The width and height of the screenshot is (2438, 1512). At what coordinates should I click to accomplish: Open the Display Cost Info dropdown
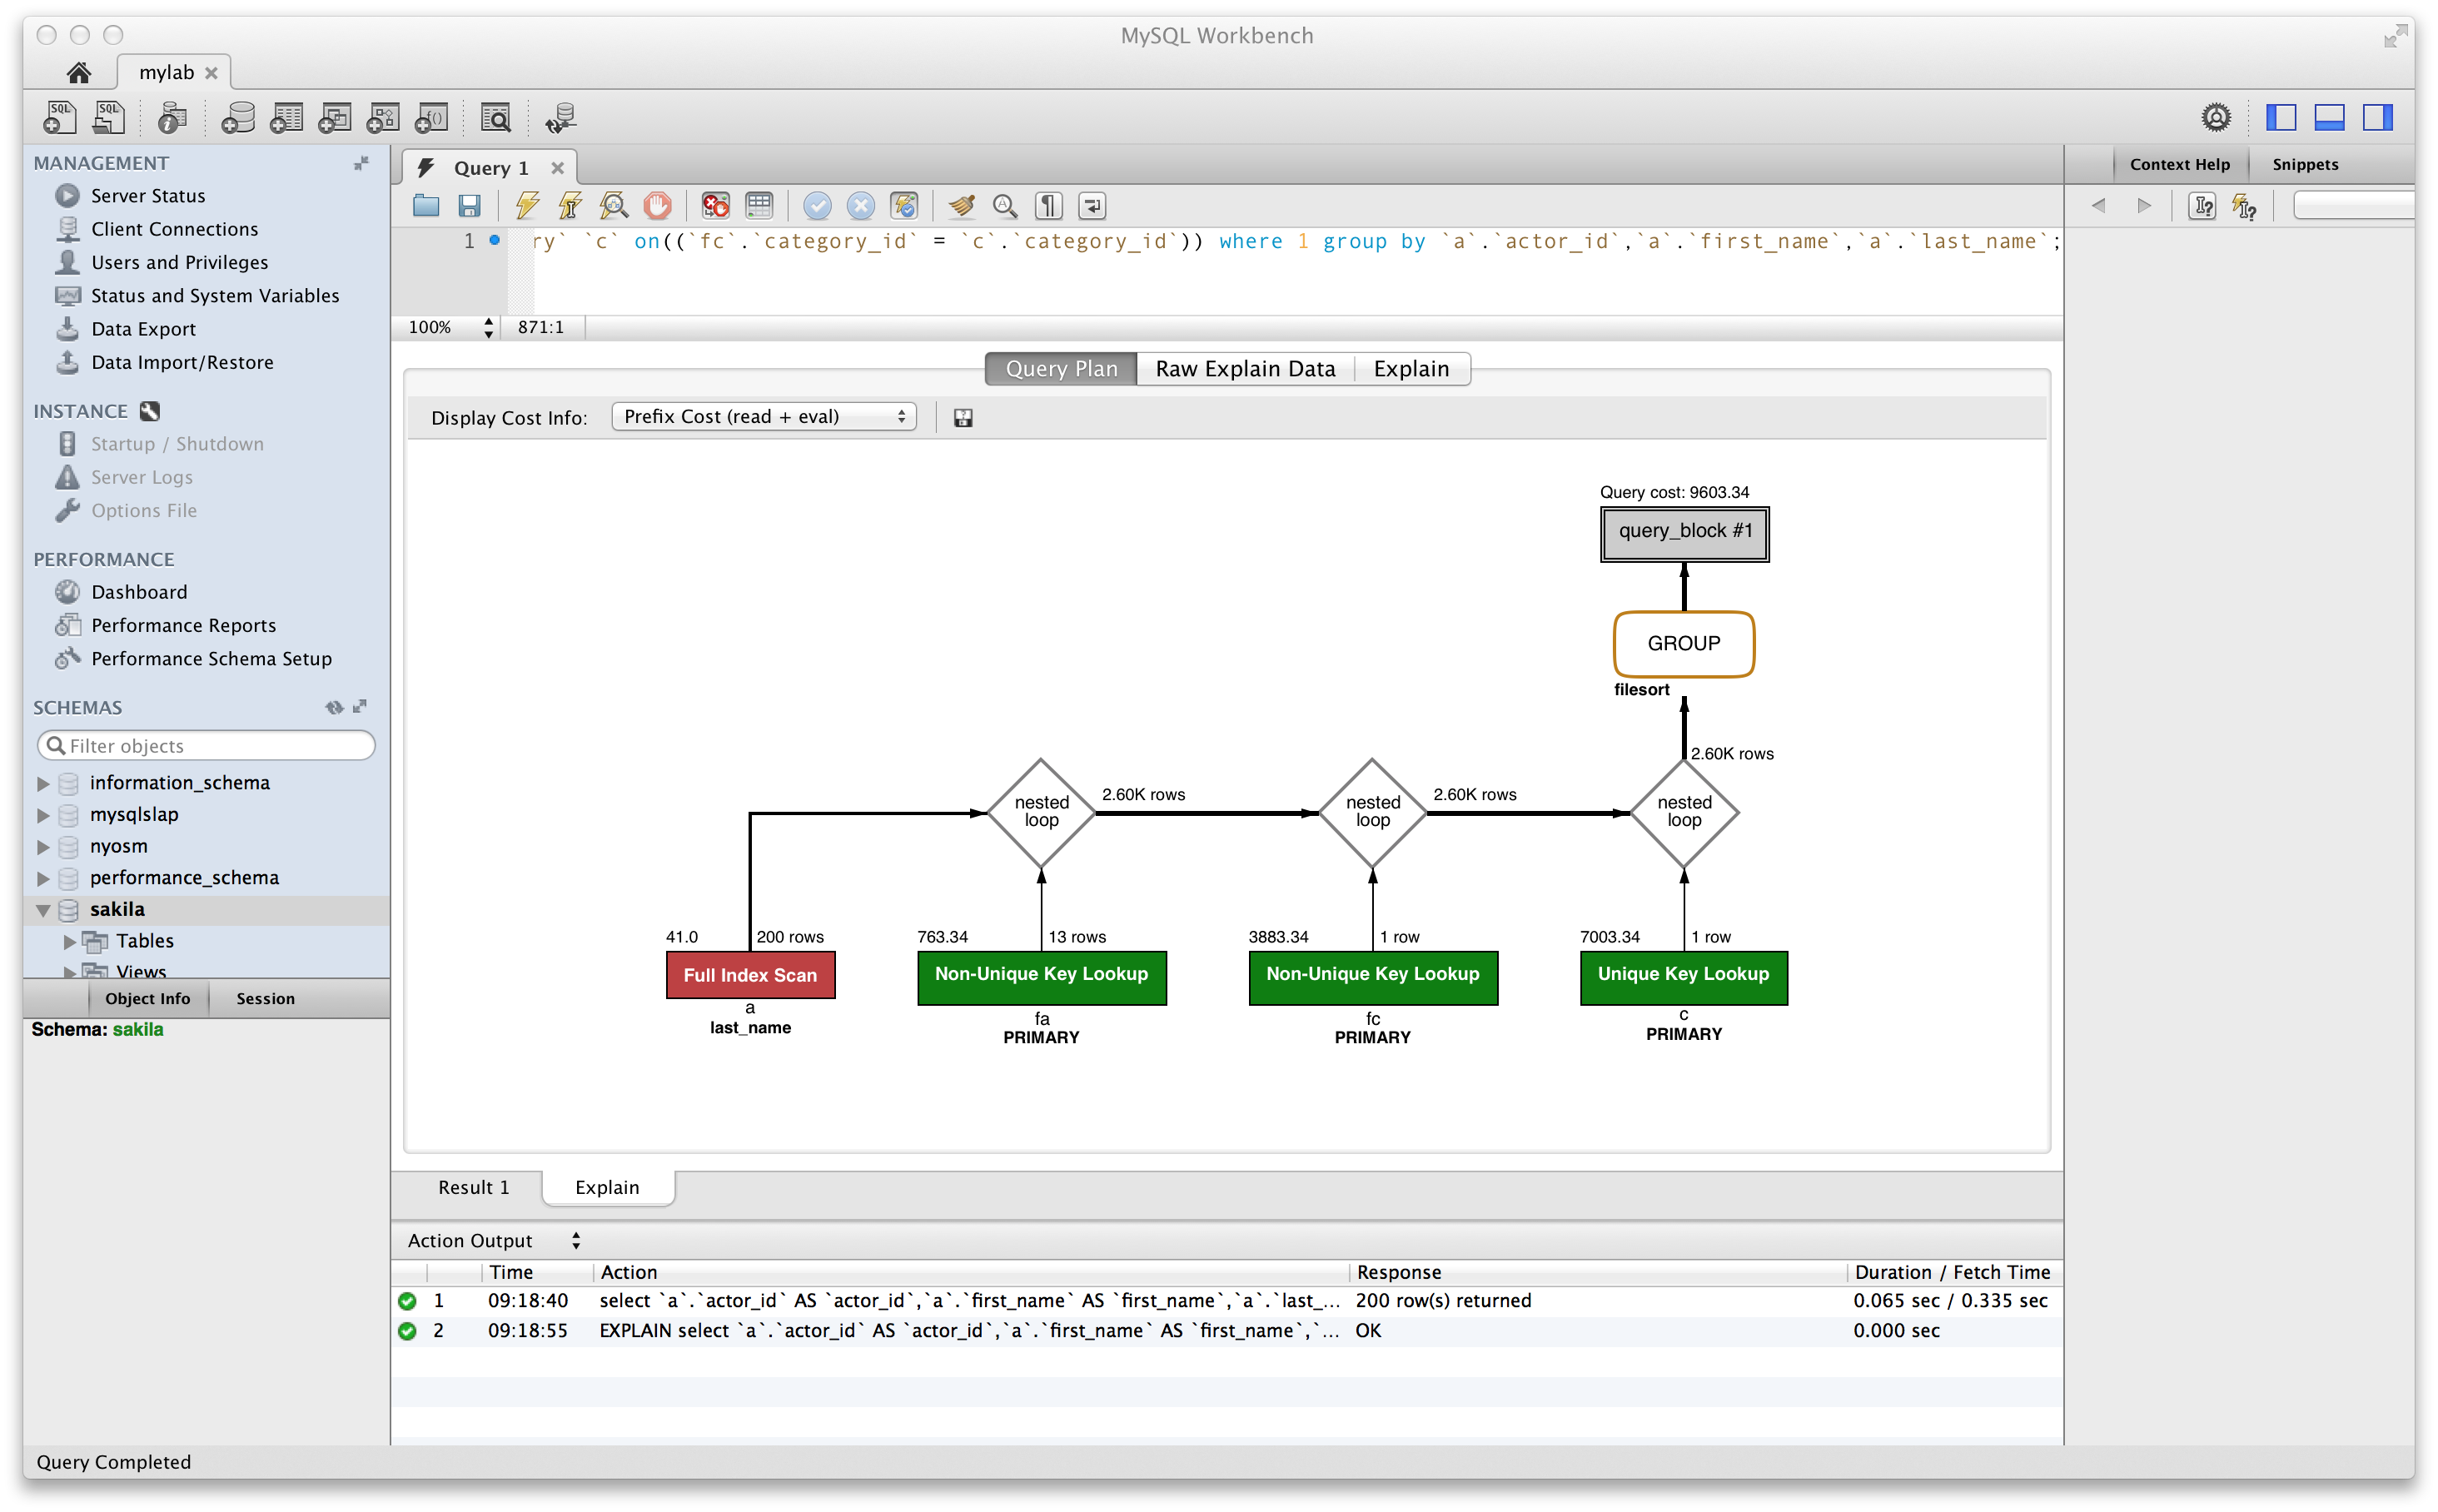(761, 416)
